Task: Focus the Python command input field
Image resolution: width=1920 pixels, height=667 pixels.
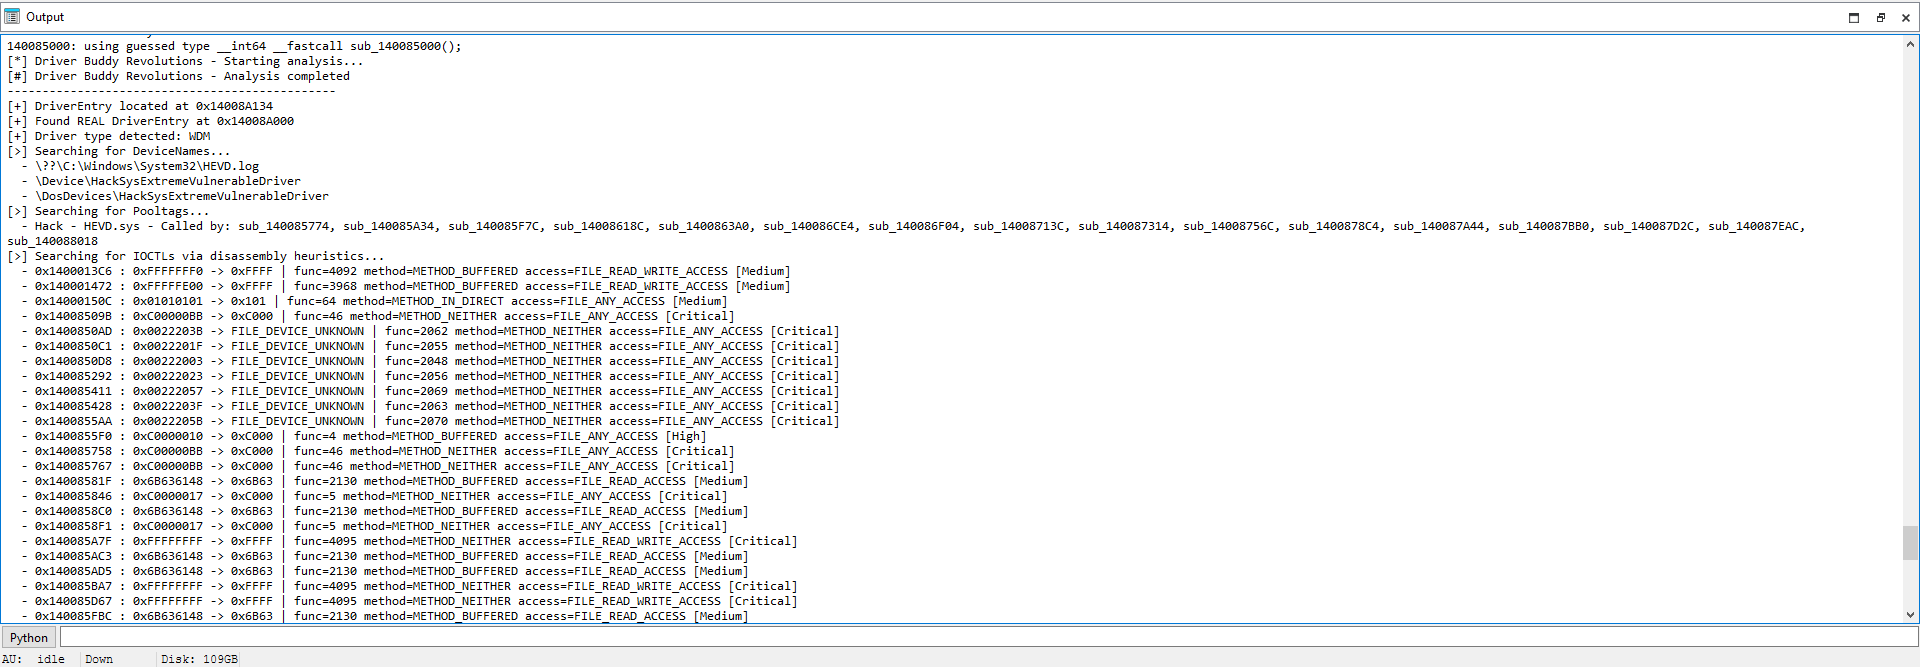Action: (988, 638)
